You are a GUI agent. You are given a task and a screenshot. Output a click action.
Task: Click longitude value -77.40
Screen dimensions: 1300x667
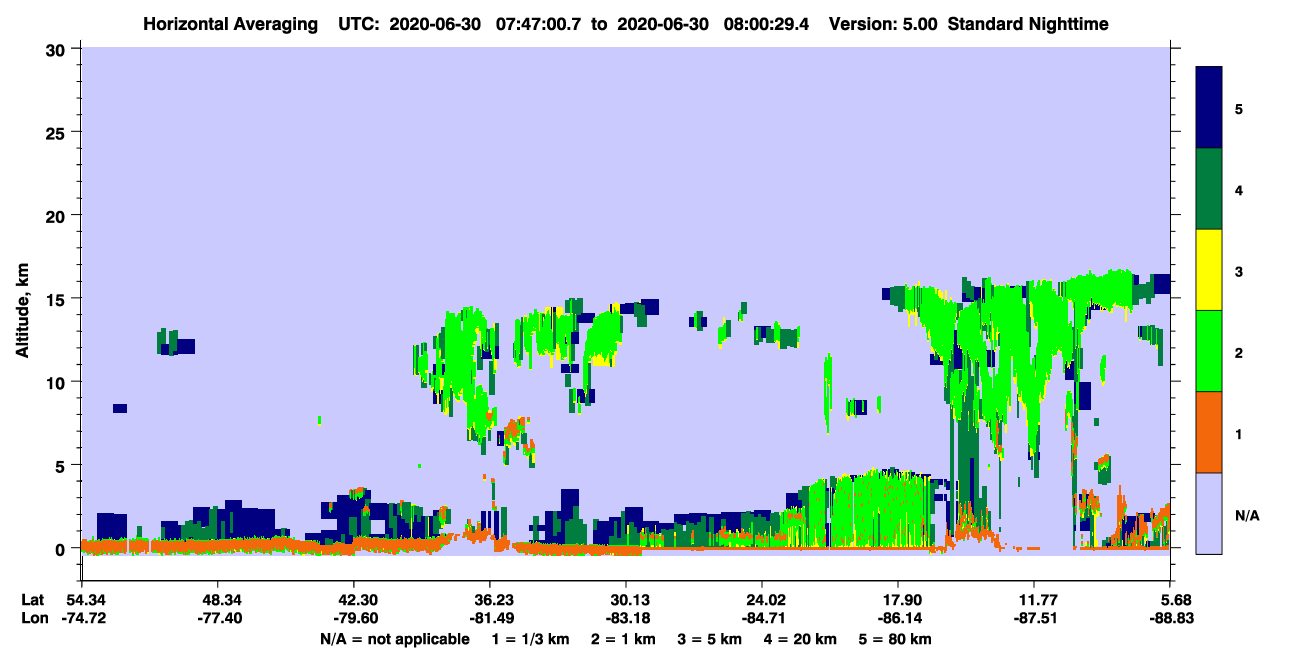(x=218, y=619)
